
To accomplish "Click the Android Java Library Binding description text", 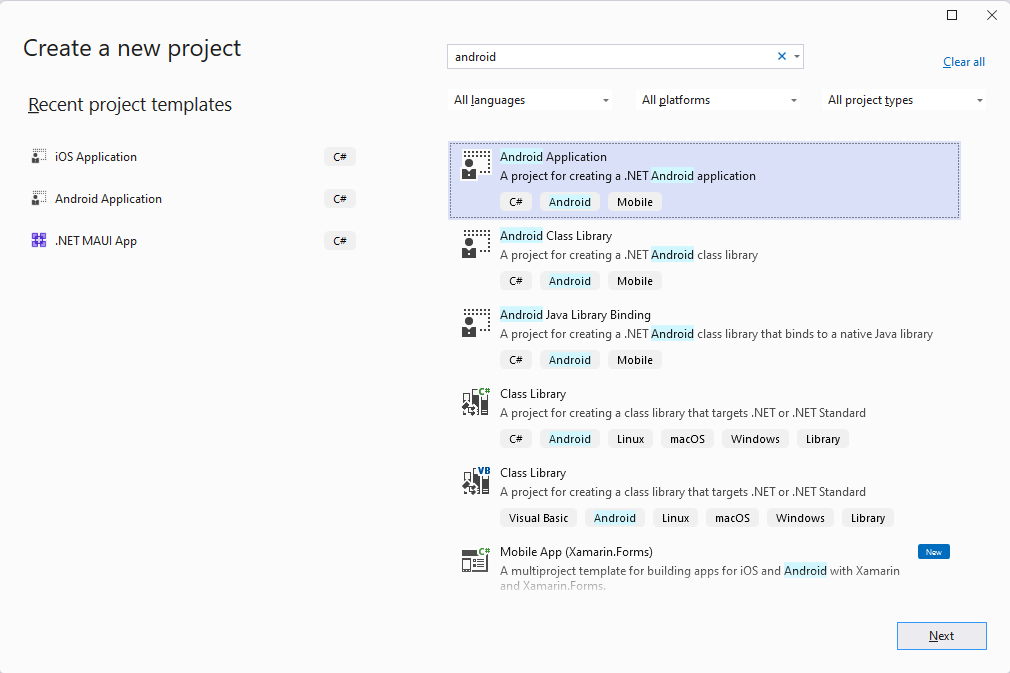I will (x=716, y=334).
